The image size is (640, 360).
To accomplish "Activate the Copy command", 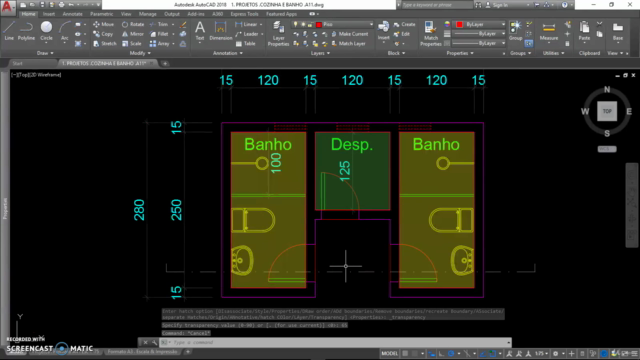I will coord(103,34).
